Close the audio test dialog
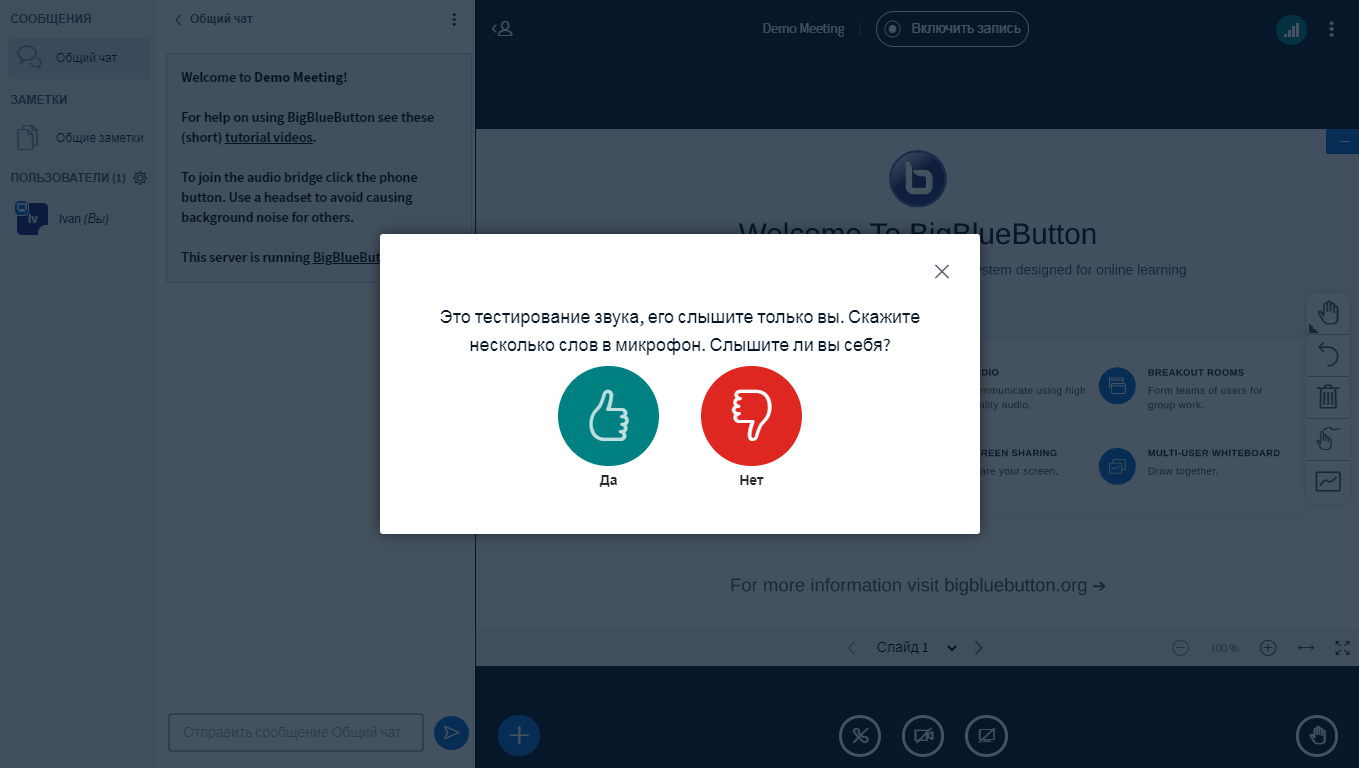The image size is (1359, 768). (941, 271)
